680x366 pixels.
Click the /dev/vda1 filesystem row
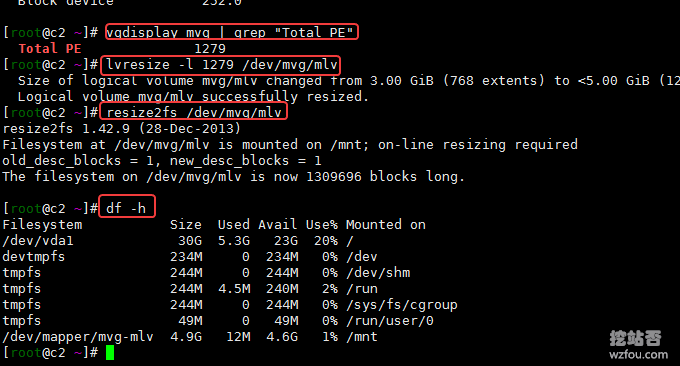tap(178, 241)
